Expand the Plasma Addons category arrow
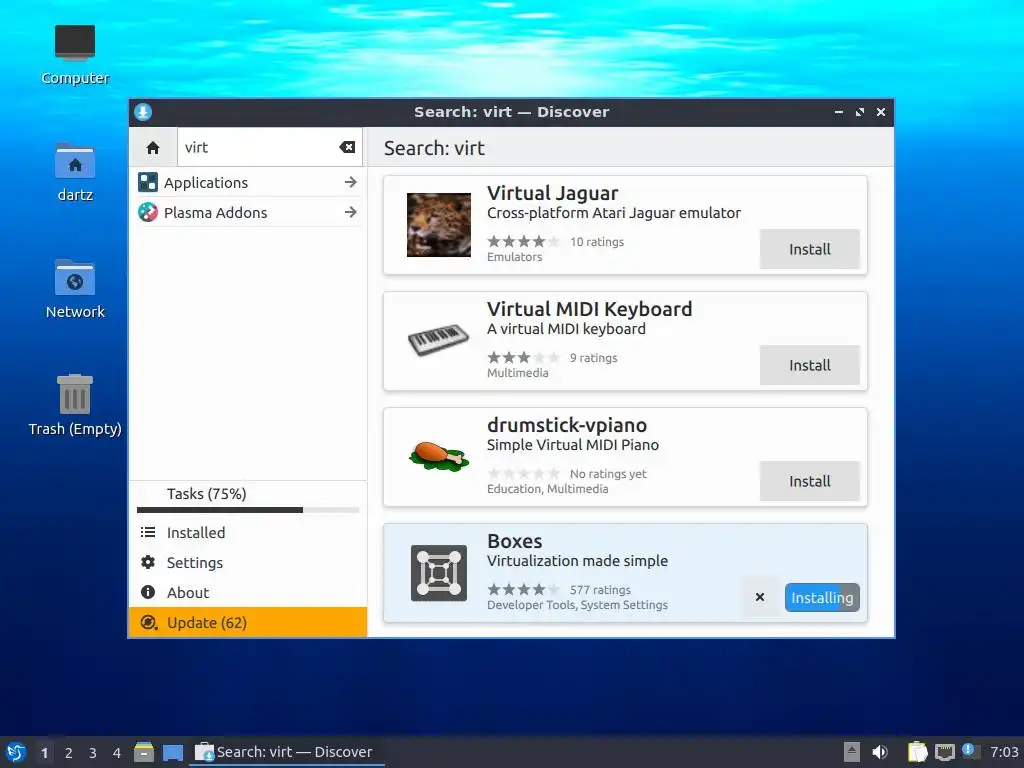 pyautogui.click(x=351, y=212)
